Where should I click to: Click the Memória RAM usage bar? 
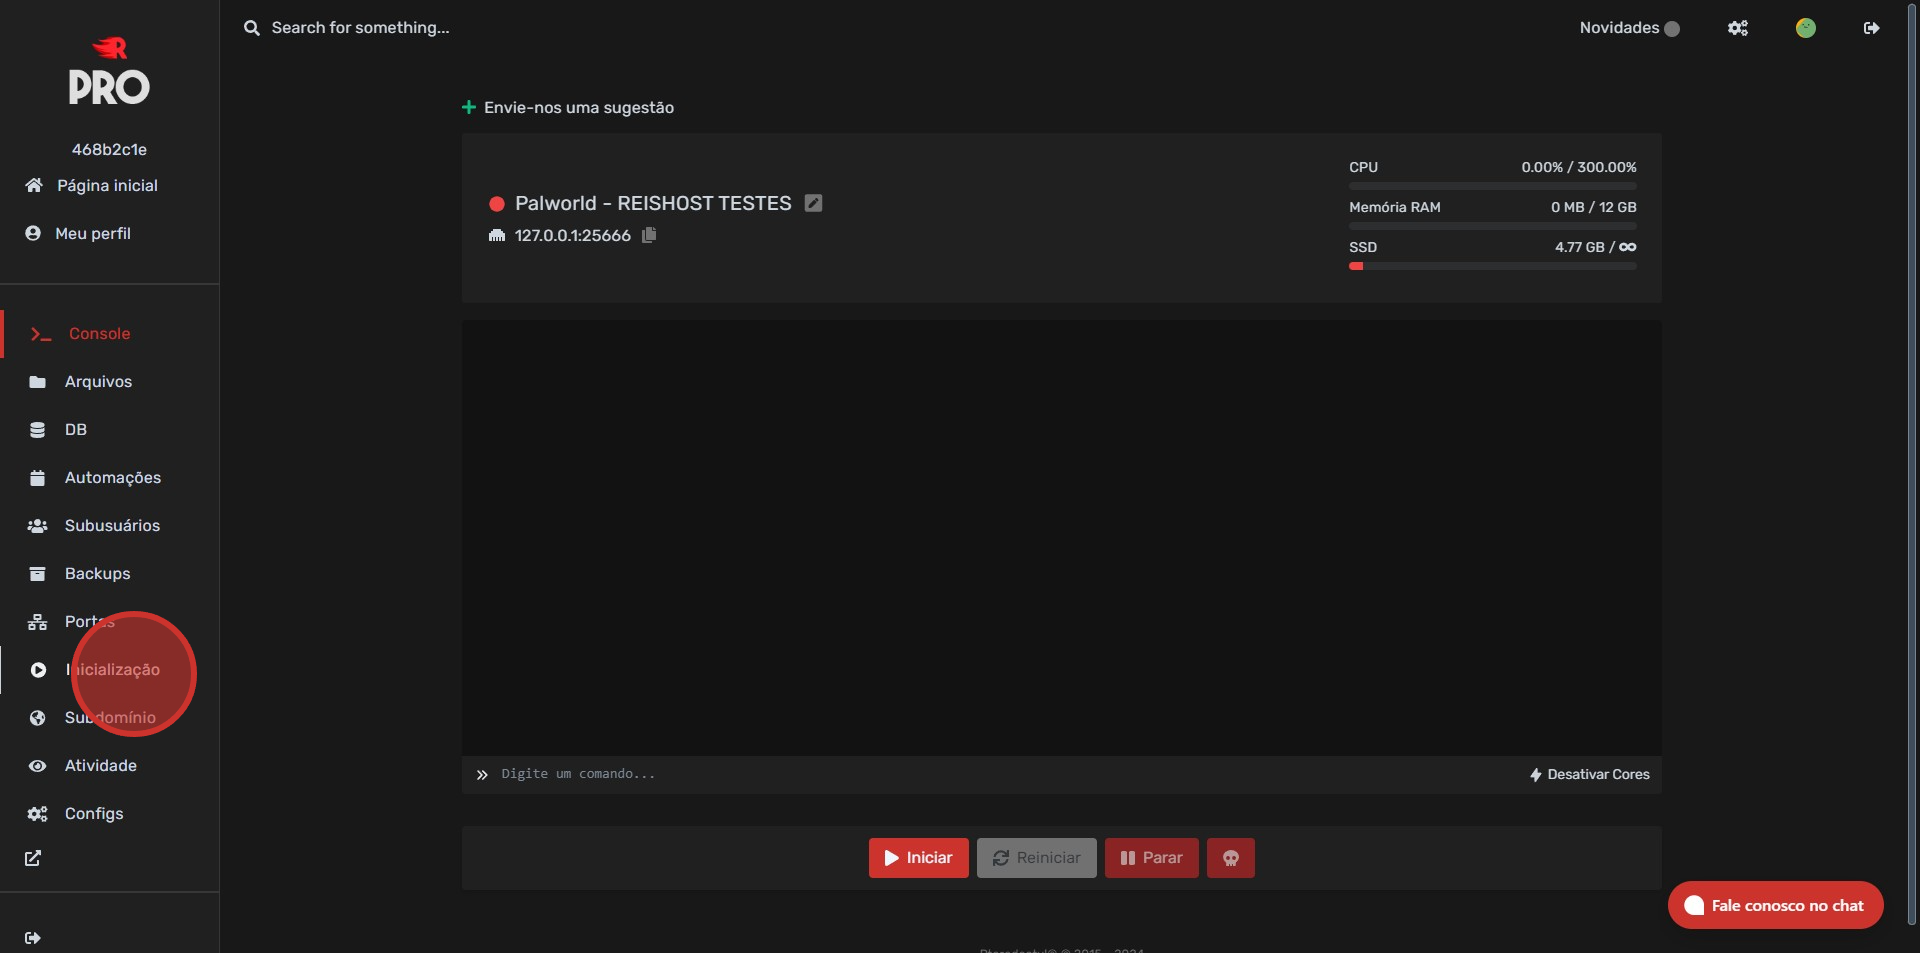point(1493,226)
